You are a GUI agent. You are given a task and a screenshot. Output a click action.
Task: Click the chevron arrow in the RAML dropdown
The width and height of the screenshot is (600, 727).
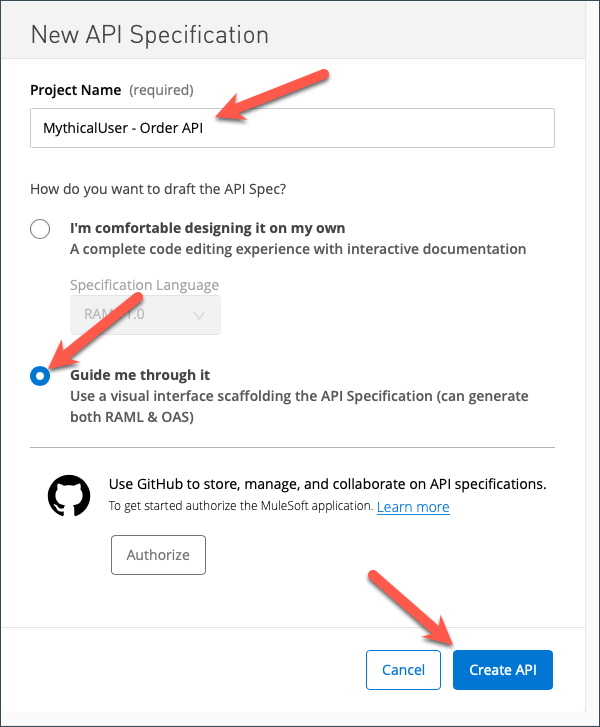click(x=199, y=316)
